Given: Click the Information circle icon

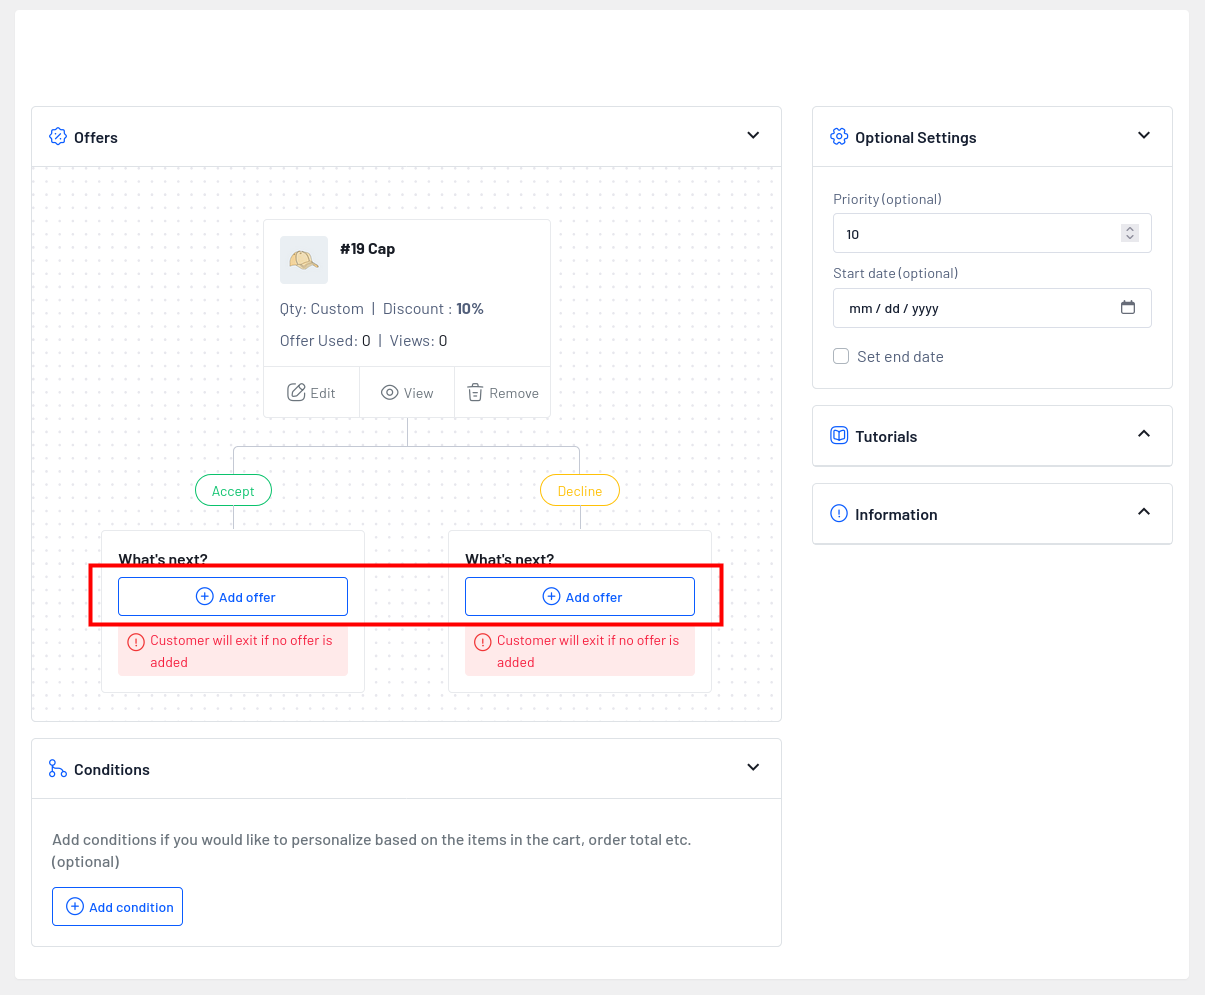Looking at the screenshot, I should coord(839,514).
